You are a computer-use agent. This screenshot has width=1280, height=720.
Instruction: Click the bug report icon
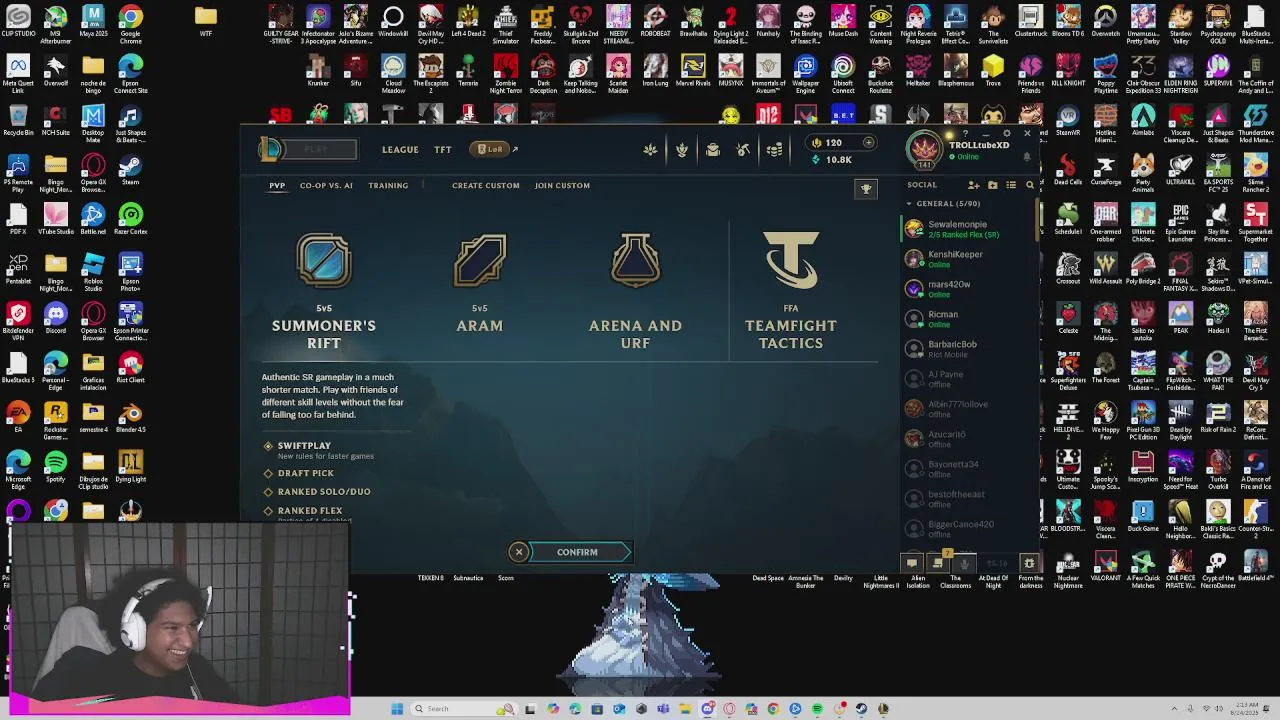coord(1029,563)
